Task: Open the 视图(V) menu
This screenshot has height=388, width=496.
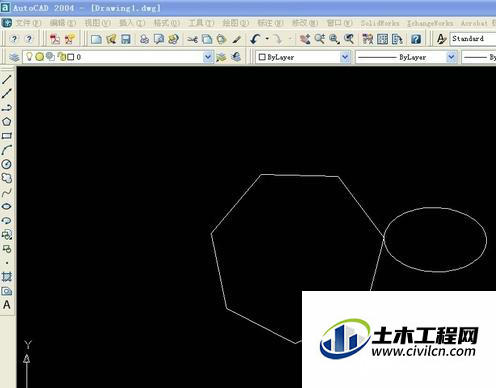Action: (97, 23)
